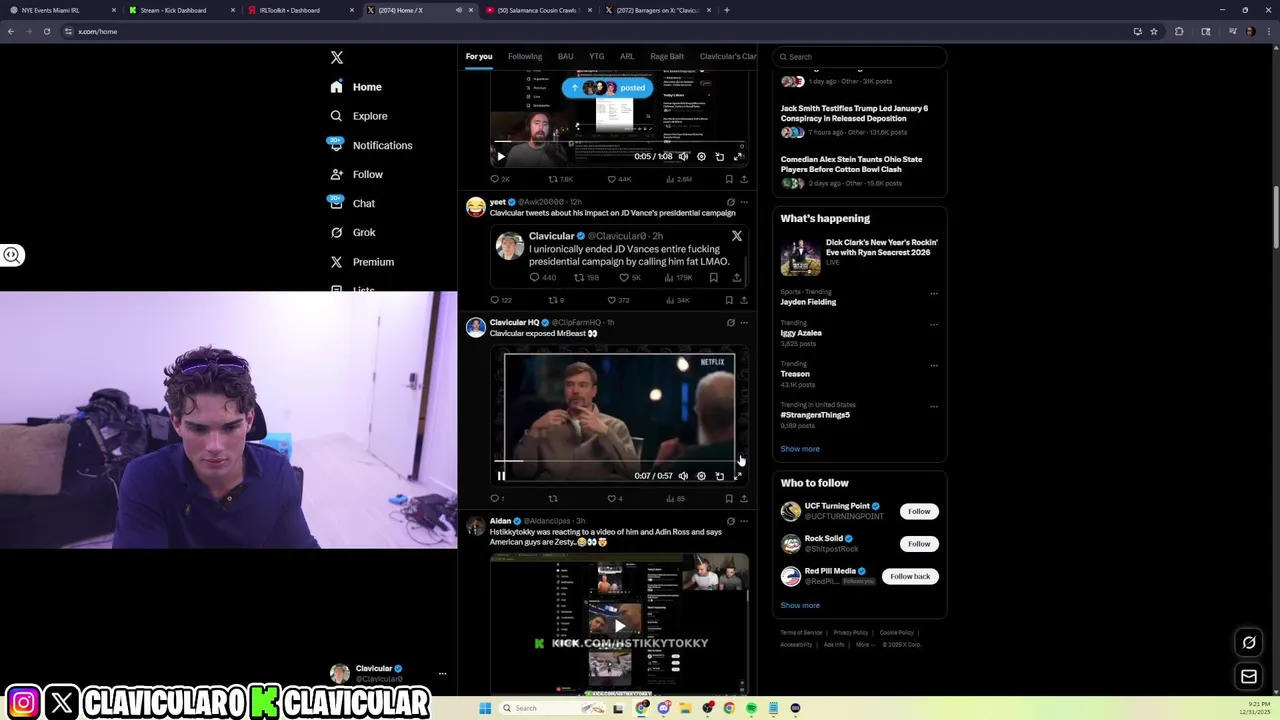Switch to the ARL timeline tab
This screenshot has width=1280, height=720.
627,57
